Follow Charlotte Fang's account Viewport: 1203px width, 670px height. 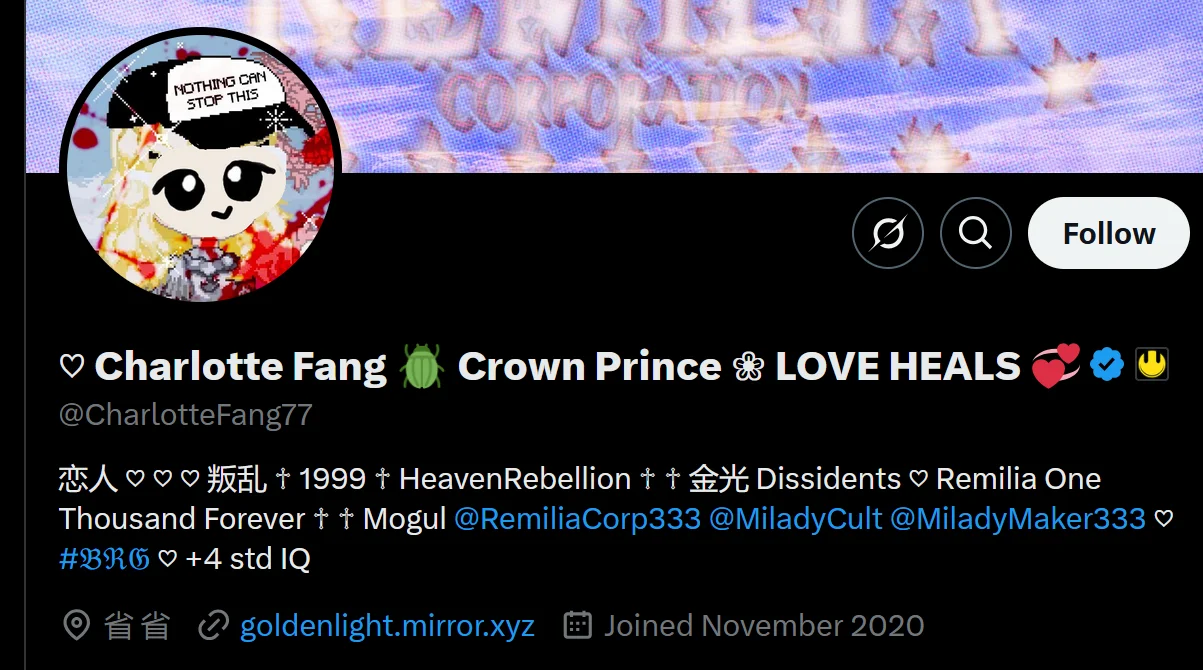[x=1109, y=233]
